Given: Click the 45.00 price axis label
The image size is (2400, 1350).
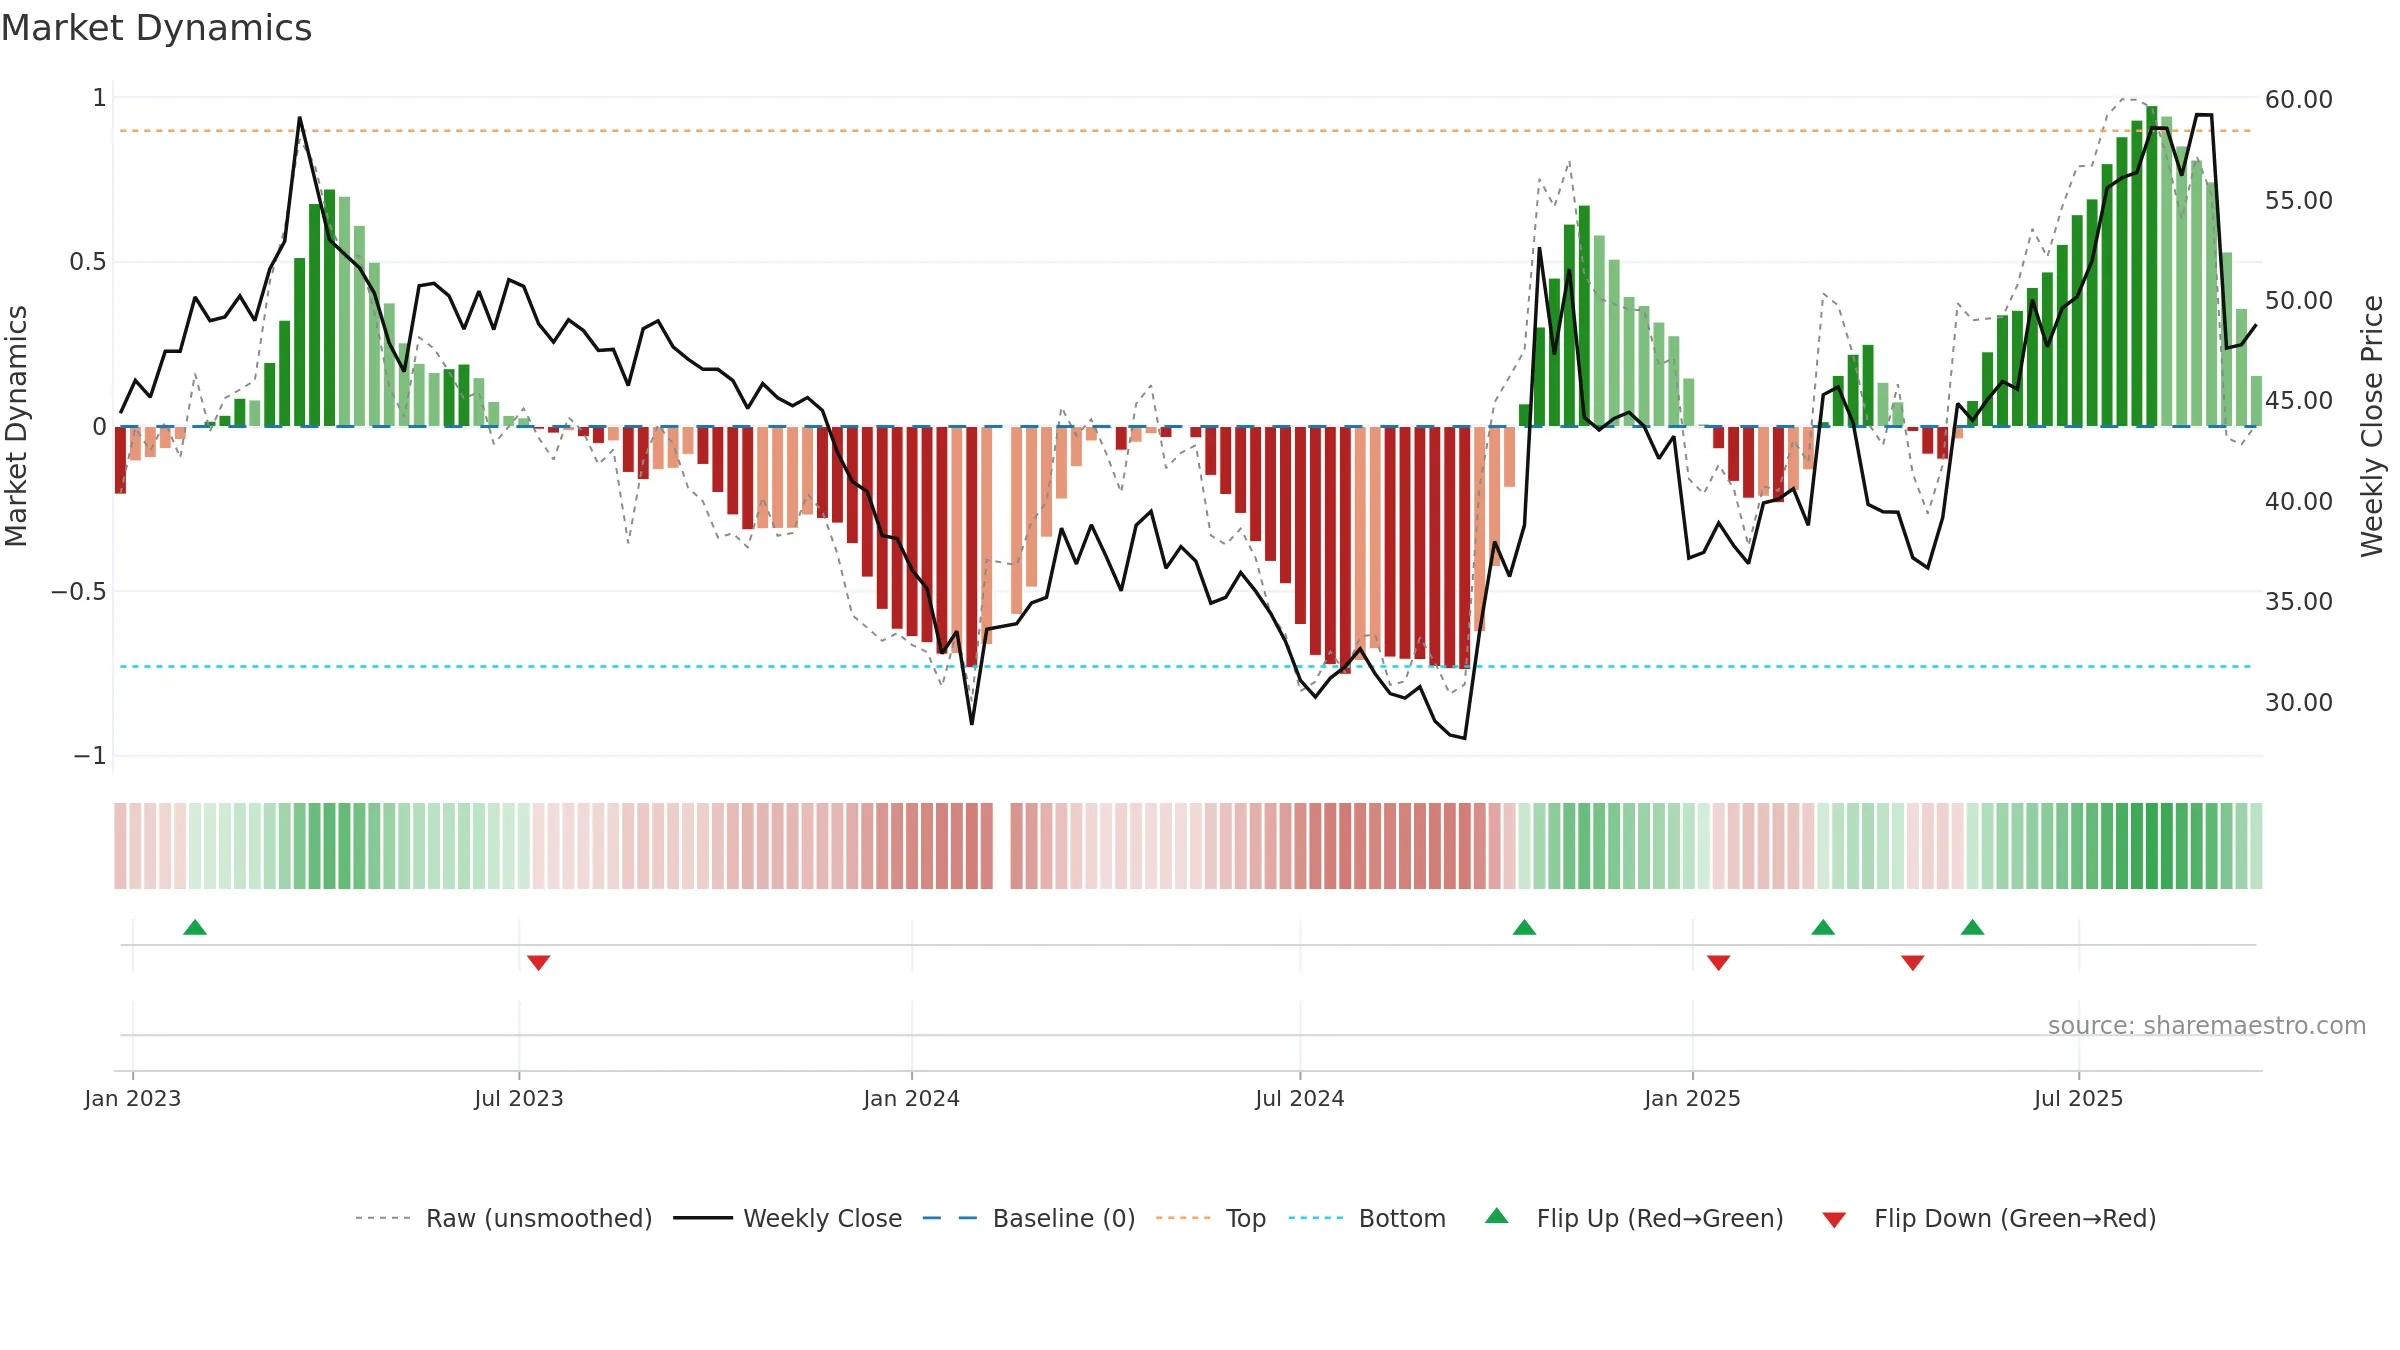Looking at the screenshot, I should click(x=2299, y=400).
